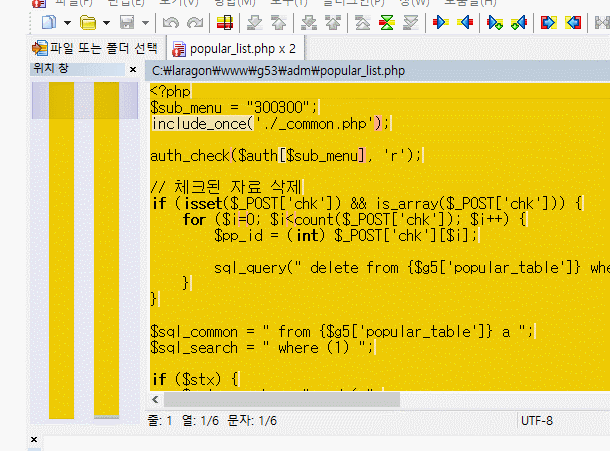This screenshot has width=610, height=451.
Task: Go to the last difference
Action: tap(411, 23)
